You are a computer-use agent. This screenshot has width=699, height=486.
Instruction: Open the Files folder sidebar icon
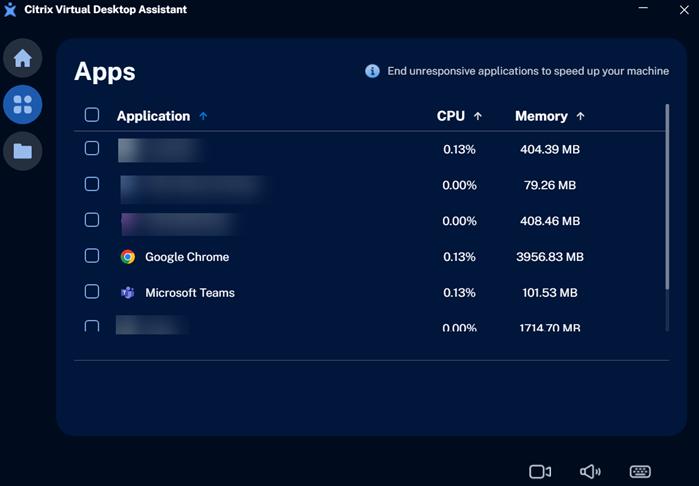[23, 151]
